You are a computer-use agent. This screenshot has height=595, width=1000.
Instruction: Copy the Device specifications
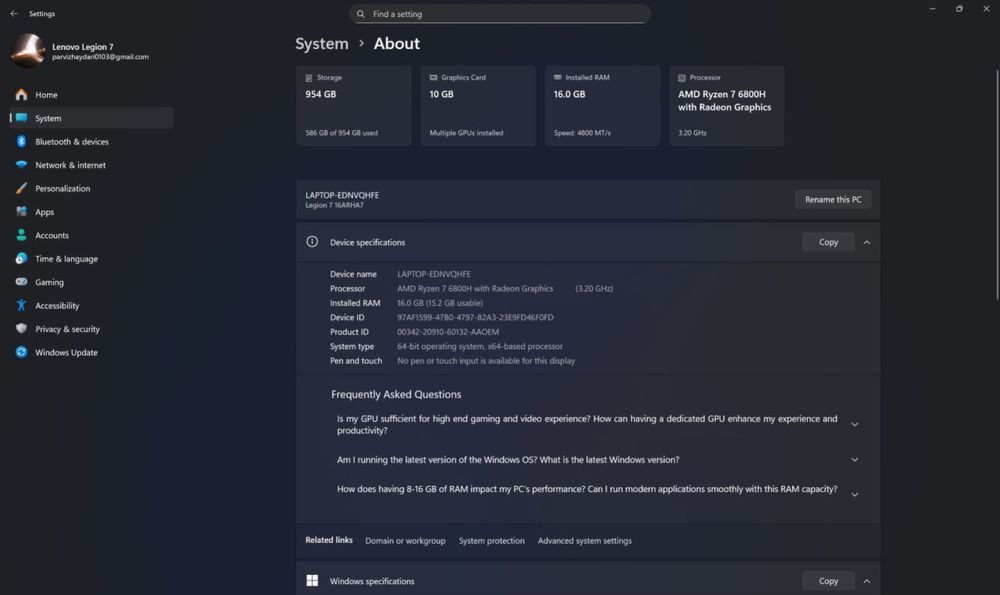[828, 242]
